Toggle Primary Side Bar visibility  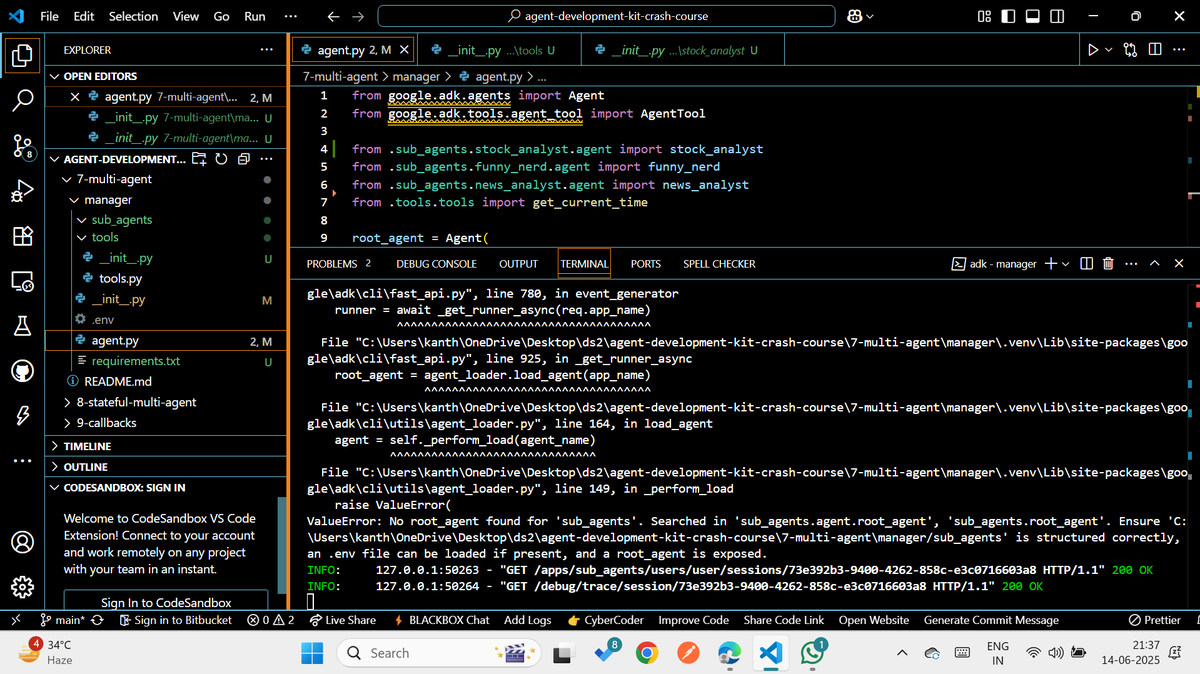click(x=1008, y=16)
